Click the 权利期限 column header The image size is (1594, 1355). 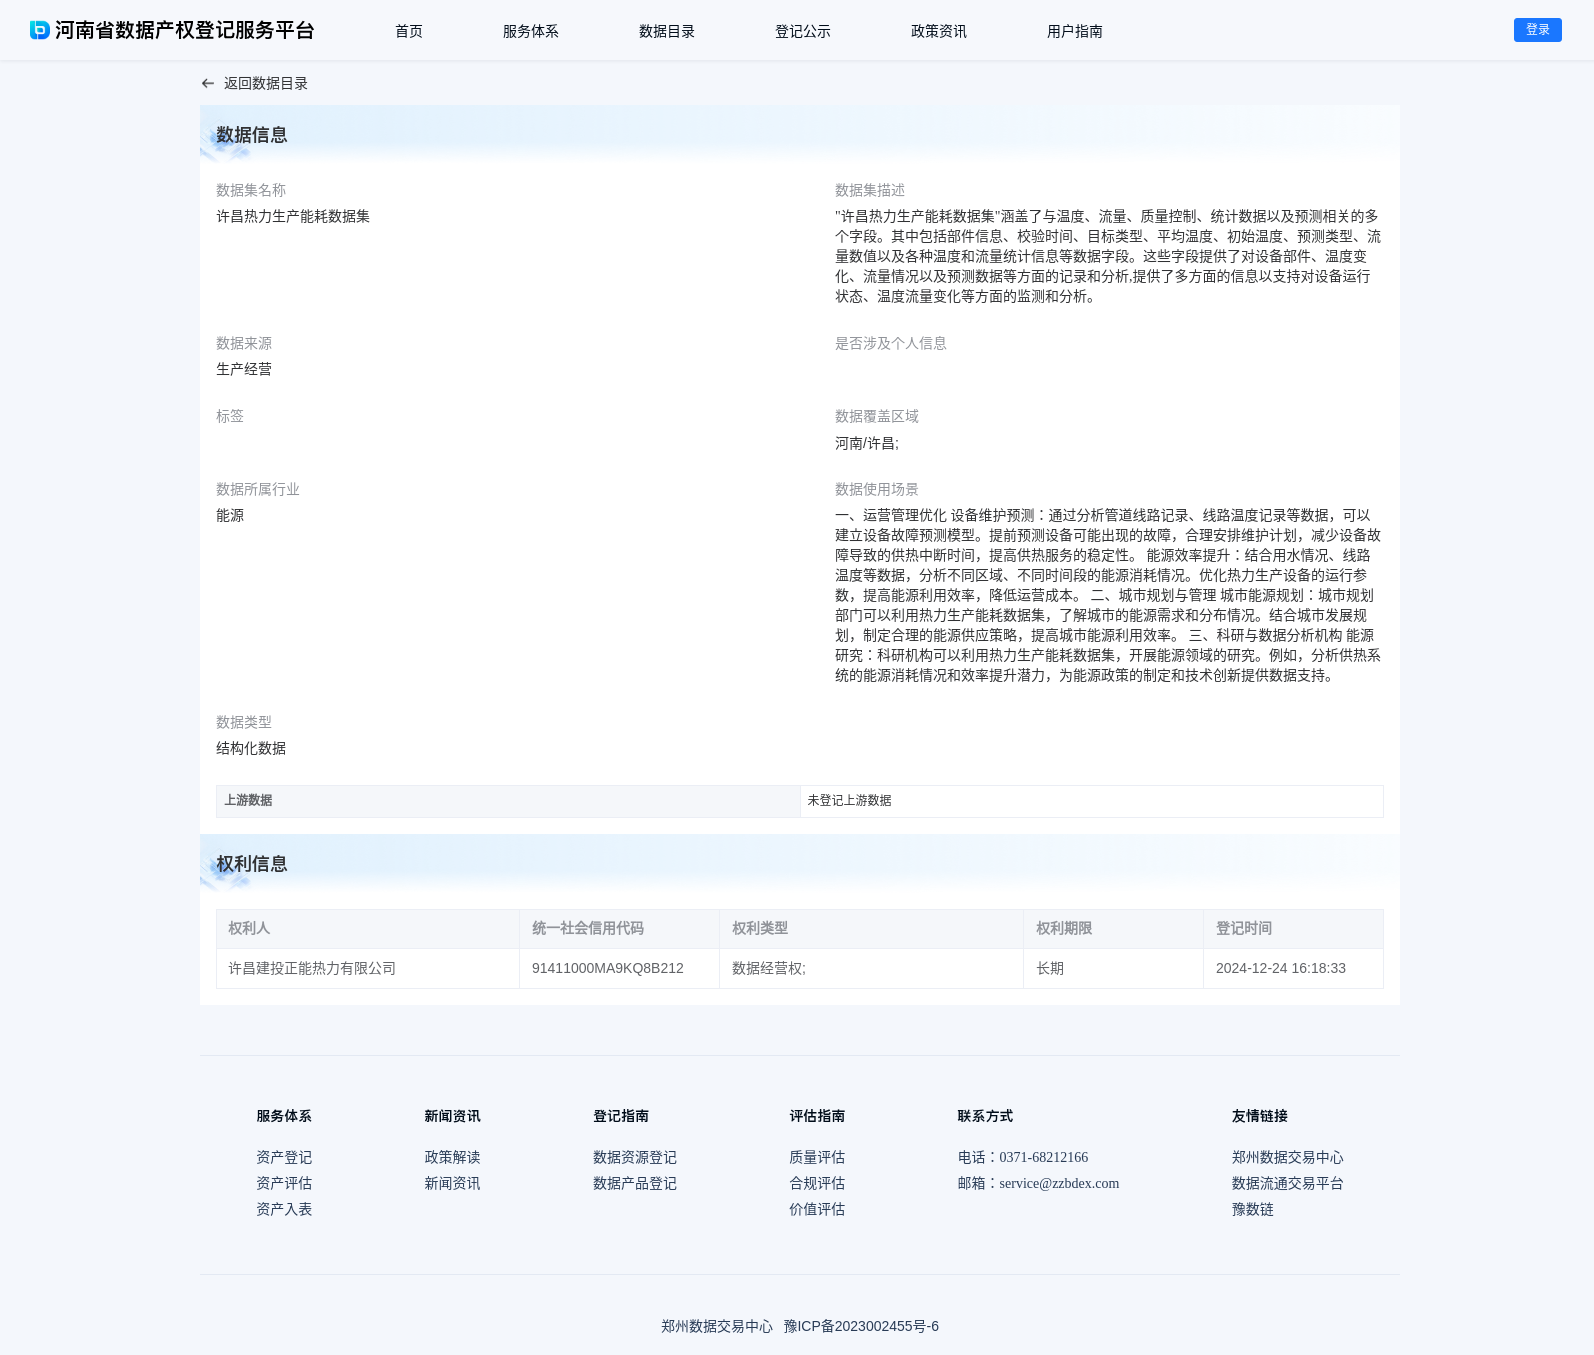pos(1113,928)
